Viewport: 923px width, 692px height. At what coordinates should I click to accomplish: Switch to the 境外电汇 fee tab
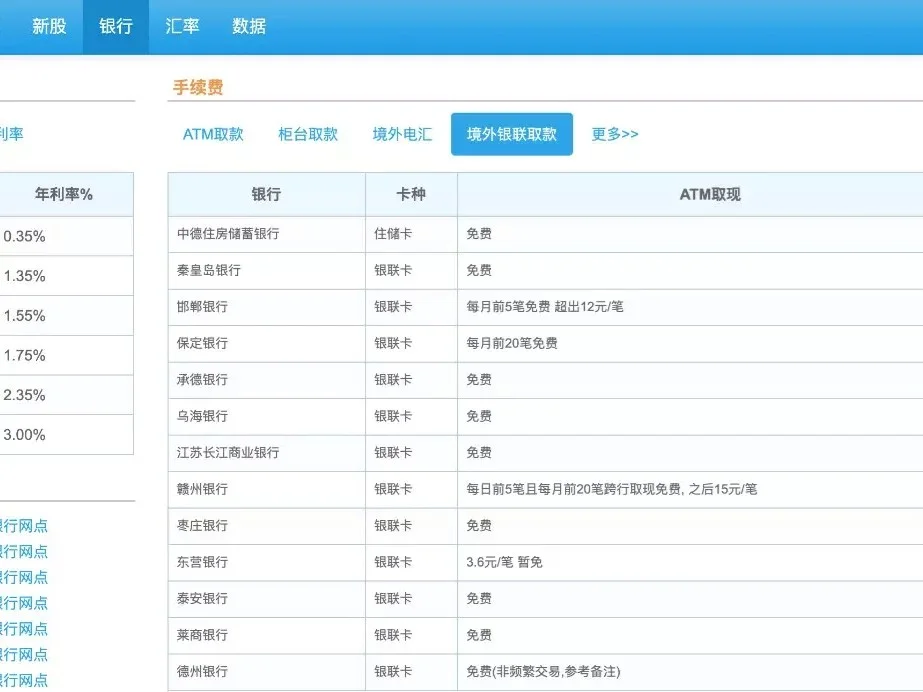pos(402,134)
